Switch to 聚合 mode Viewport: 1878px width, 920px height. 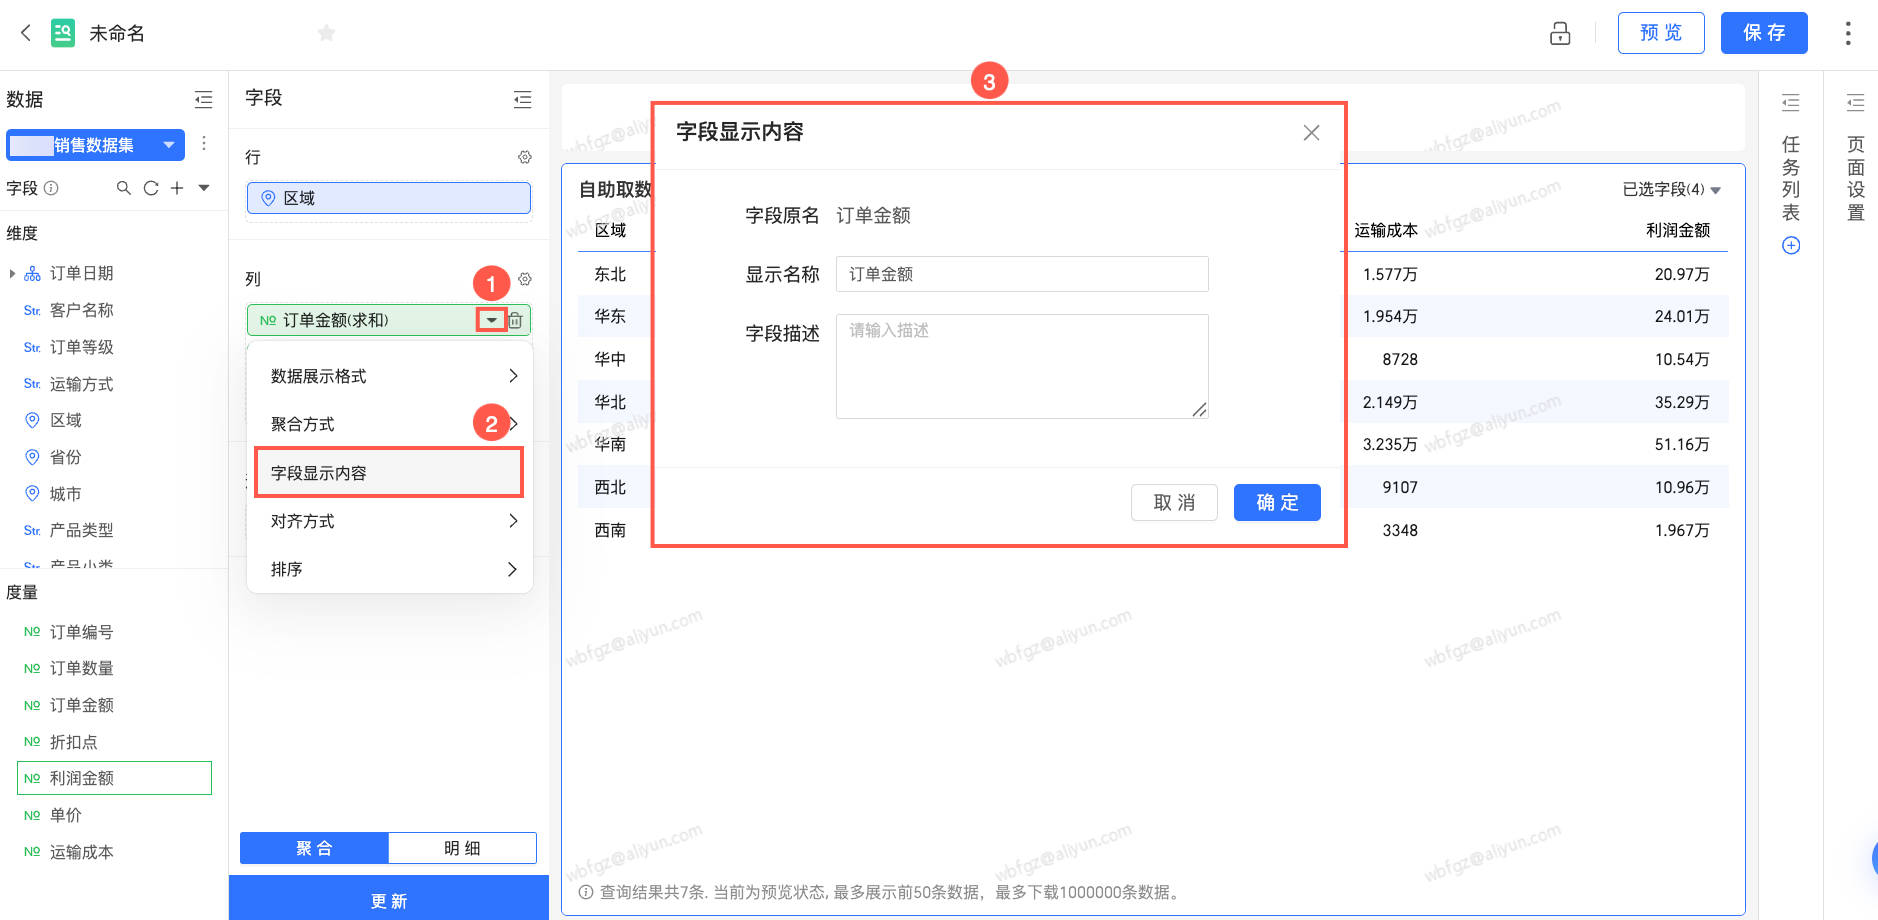[x=314, y=848]
